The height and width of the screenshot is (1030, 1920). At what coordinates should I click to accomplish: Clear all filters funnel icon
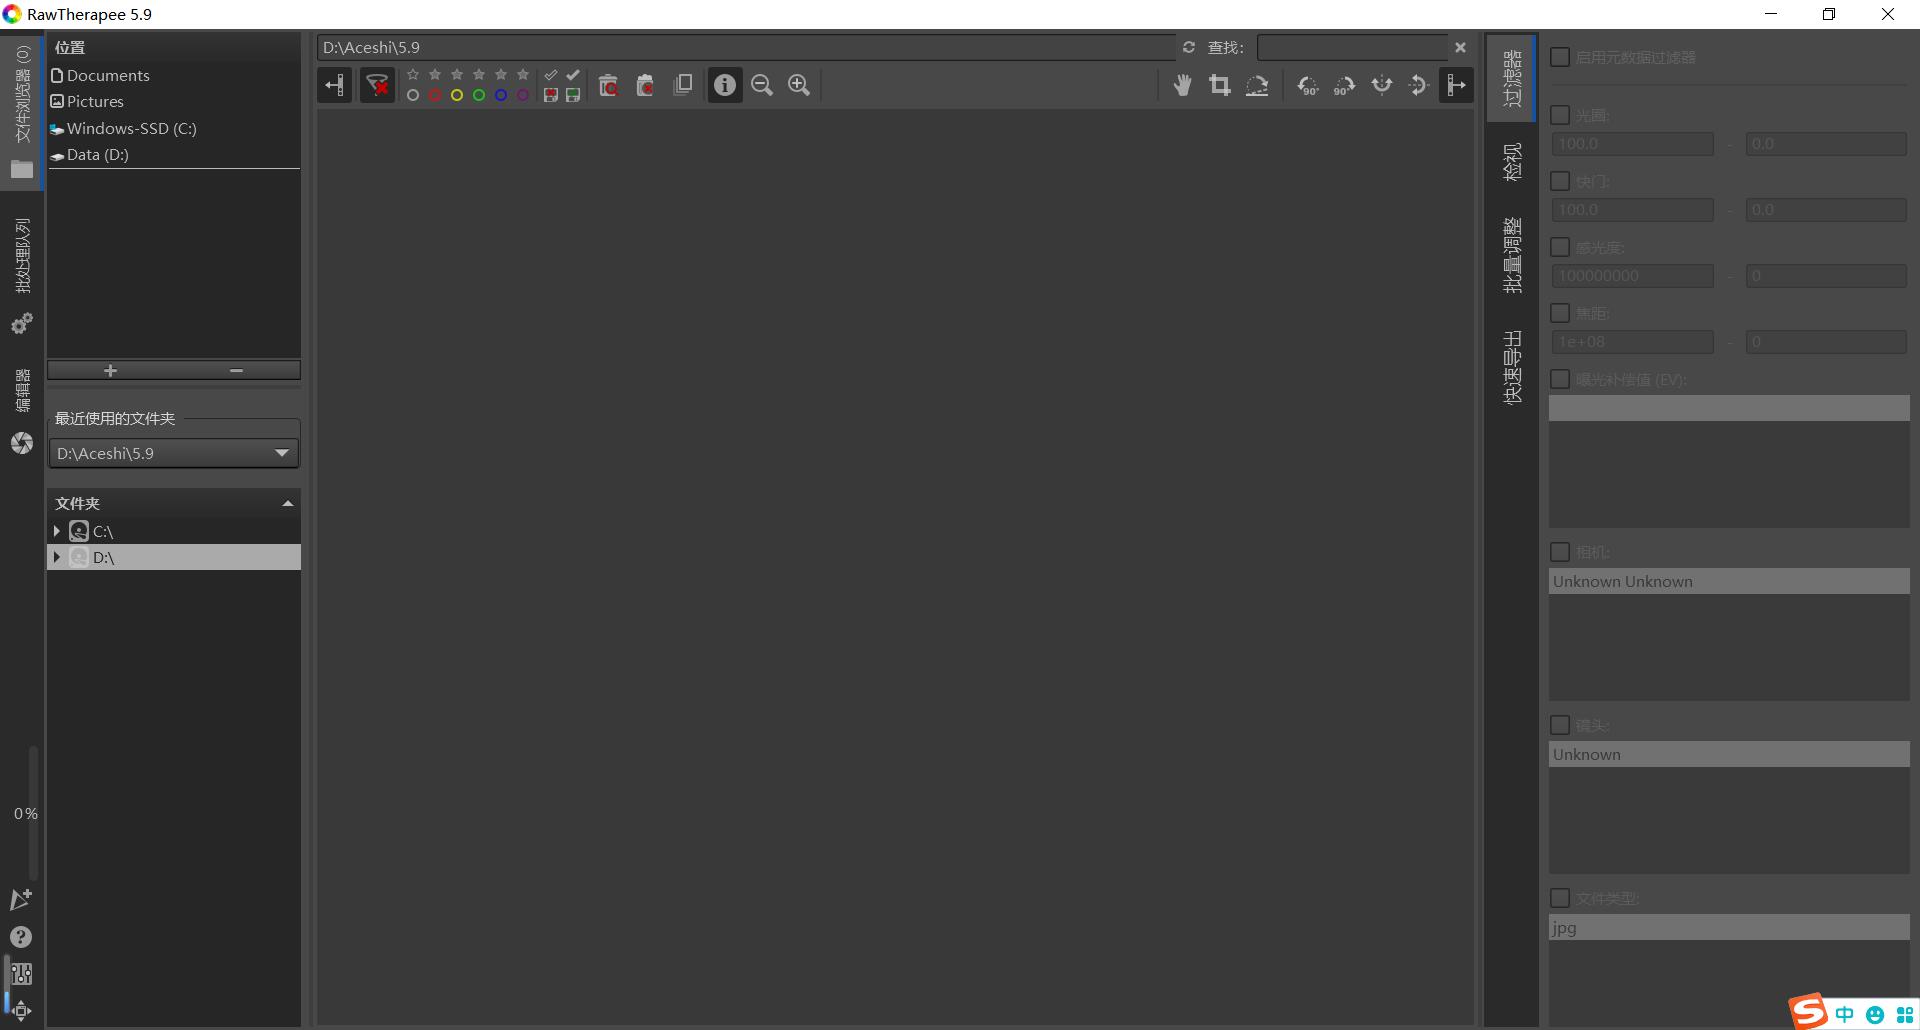[377, 86]
